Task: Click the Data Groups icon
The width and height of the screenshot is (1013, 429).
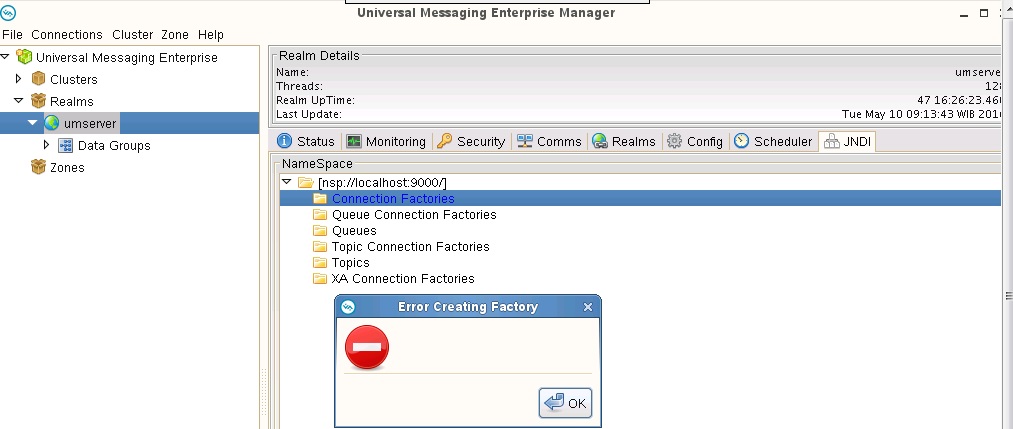Action: click(x=65, y=145)
